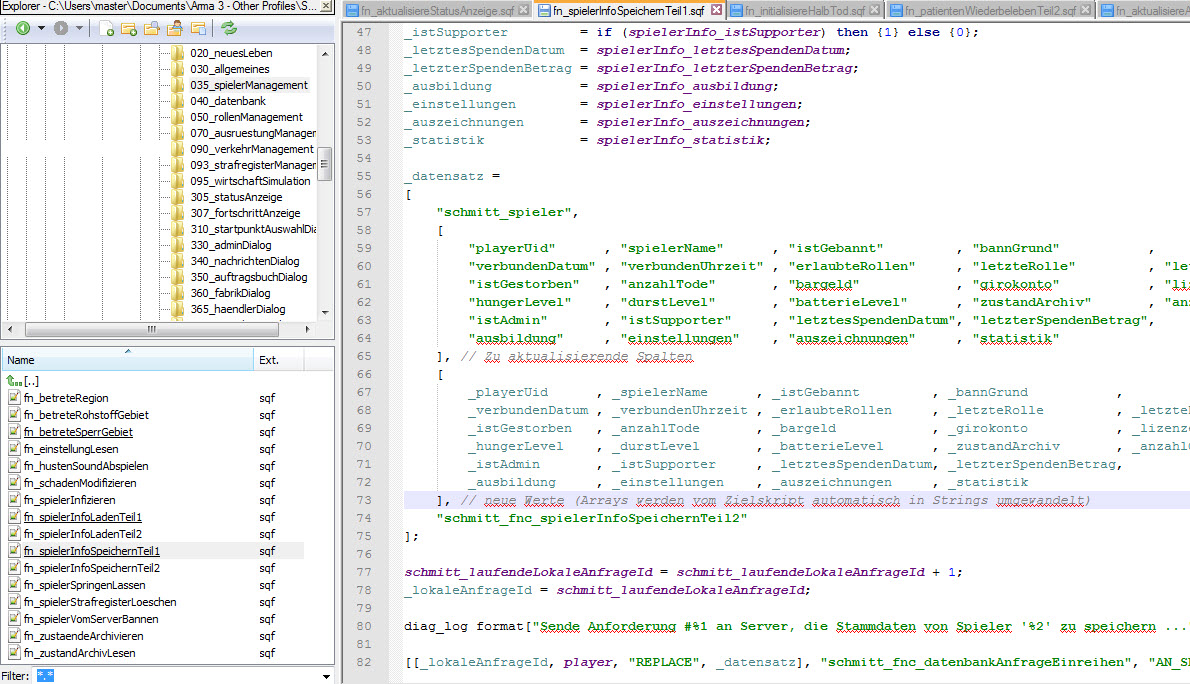
Task: Refresh the Explorer file list
Action: (228, 29)
